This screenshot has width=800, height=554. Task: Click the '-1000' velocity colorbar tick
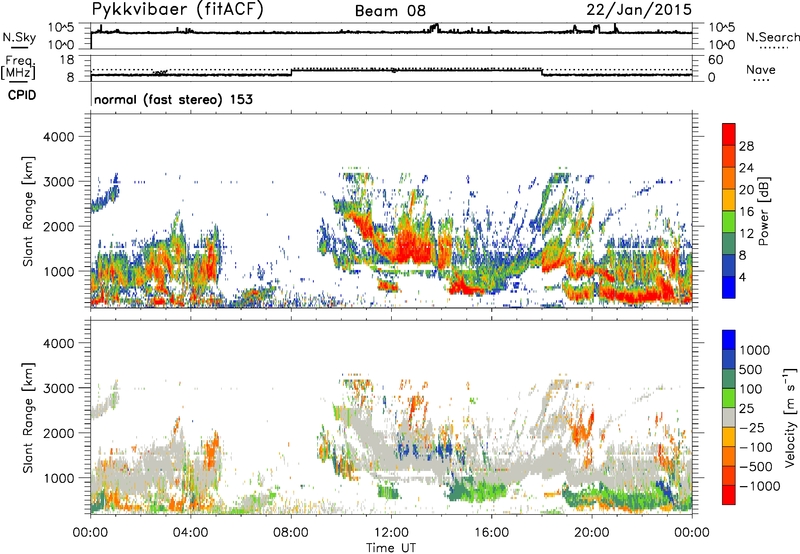(760, 486)
